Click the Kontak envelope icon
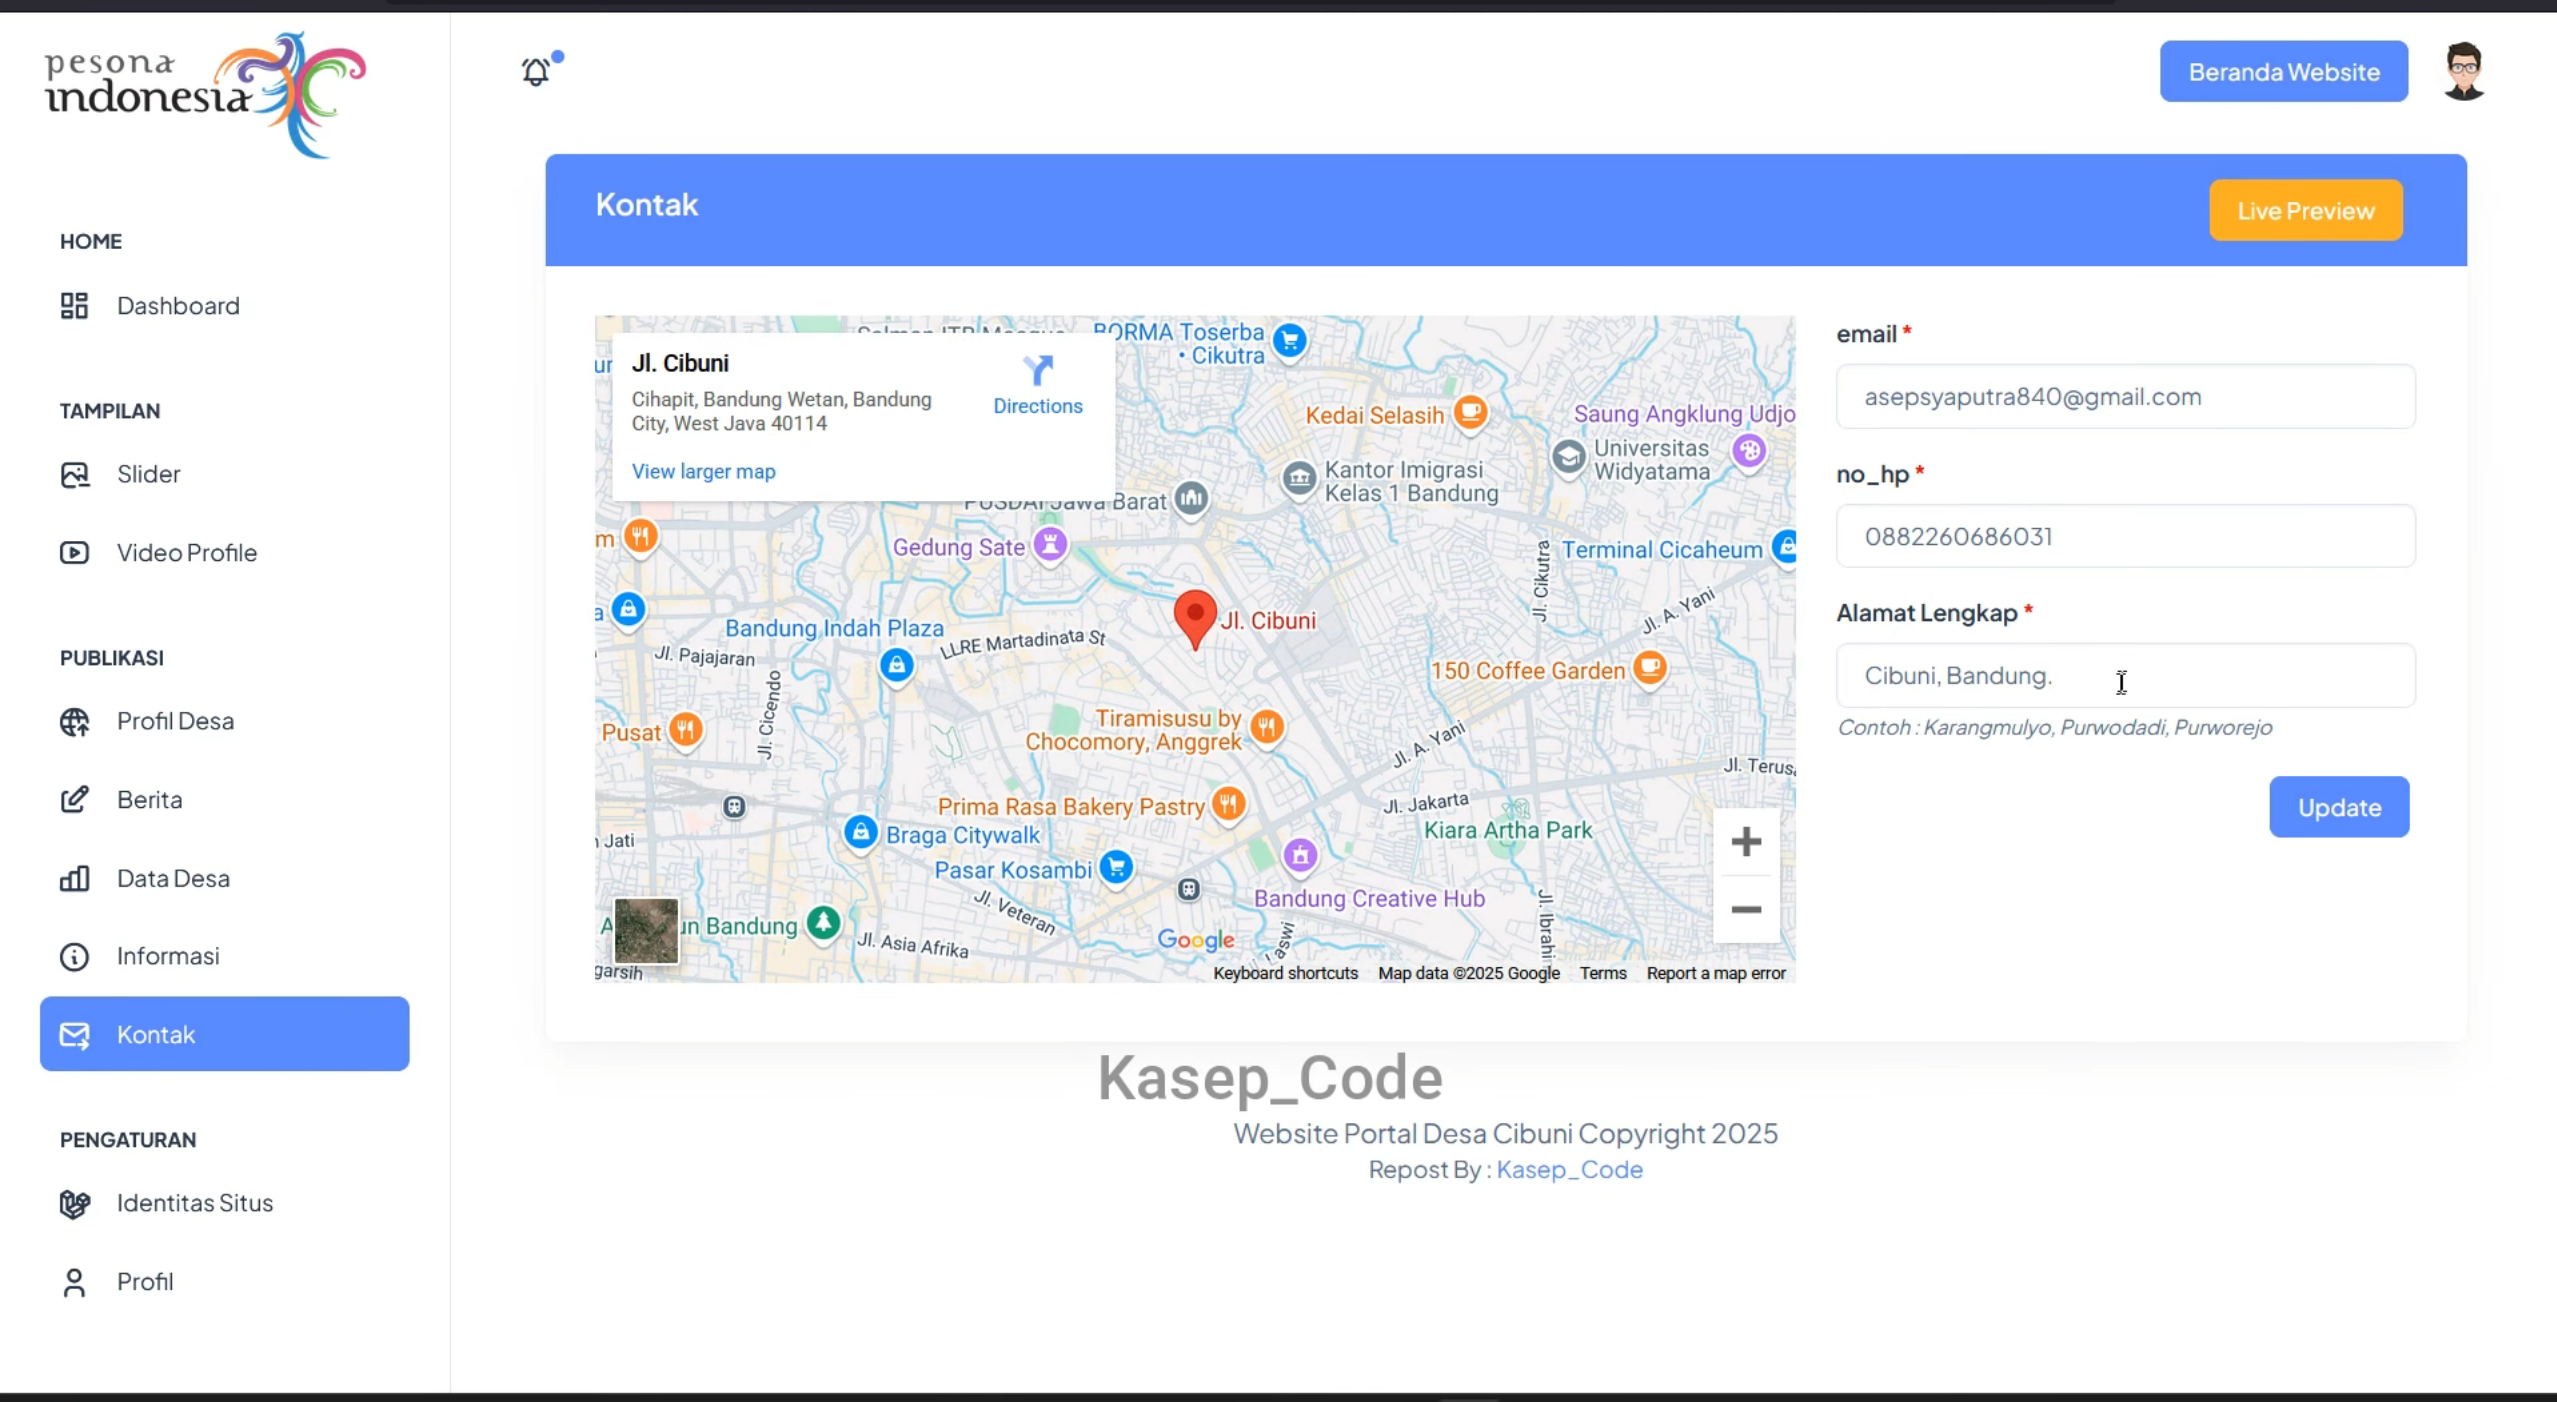This screenshot has height=1402, width=2557. click(x=74, y=1035)
